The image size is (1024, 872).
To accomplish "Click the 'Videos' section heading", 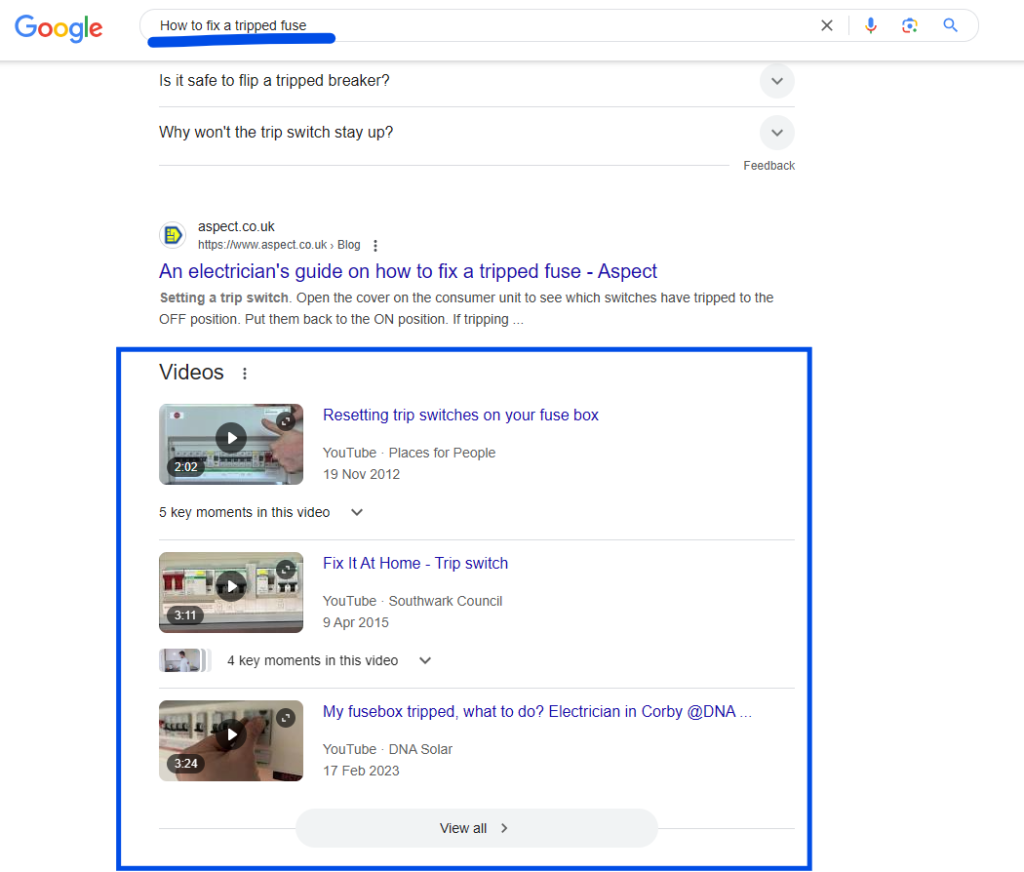I will 191,372.
